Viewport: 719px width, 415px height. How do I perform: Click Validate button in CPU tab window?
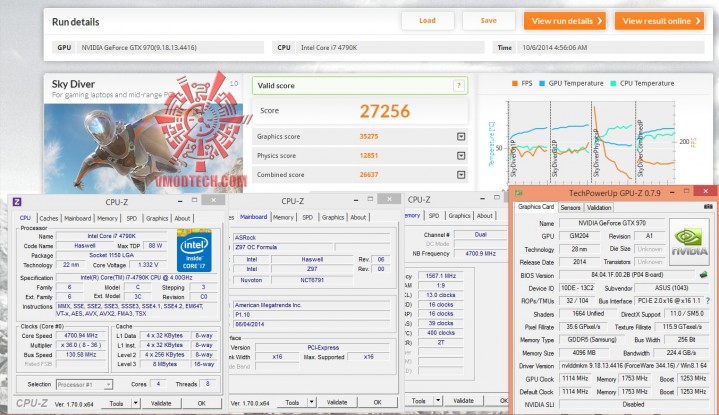tap(161, 403)
